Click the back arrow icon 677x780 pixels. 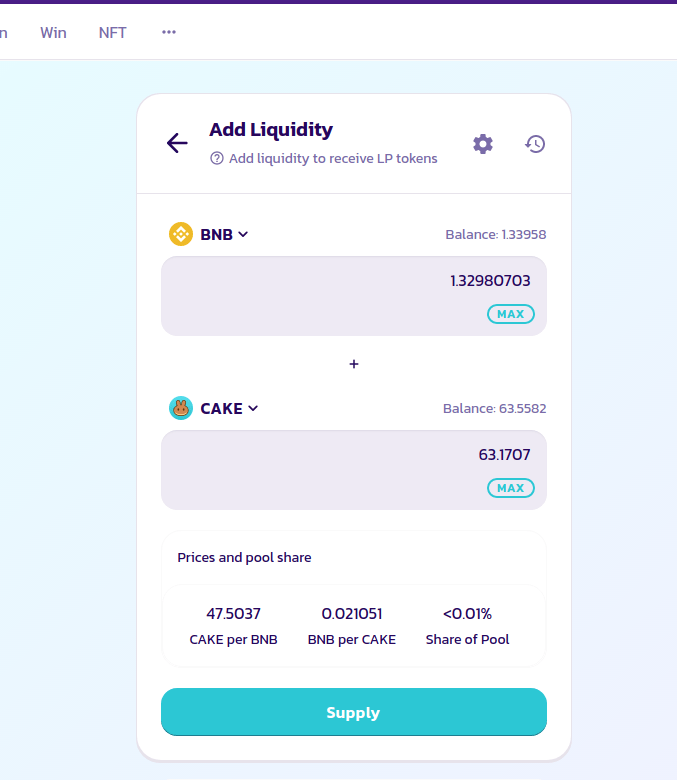pos(177,143)
